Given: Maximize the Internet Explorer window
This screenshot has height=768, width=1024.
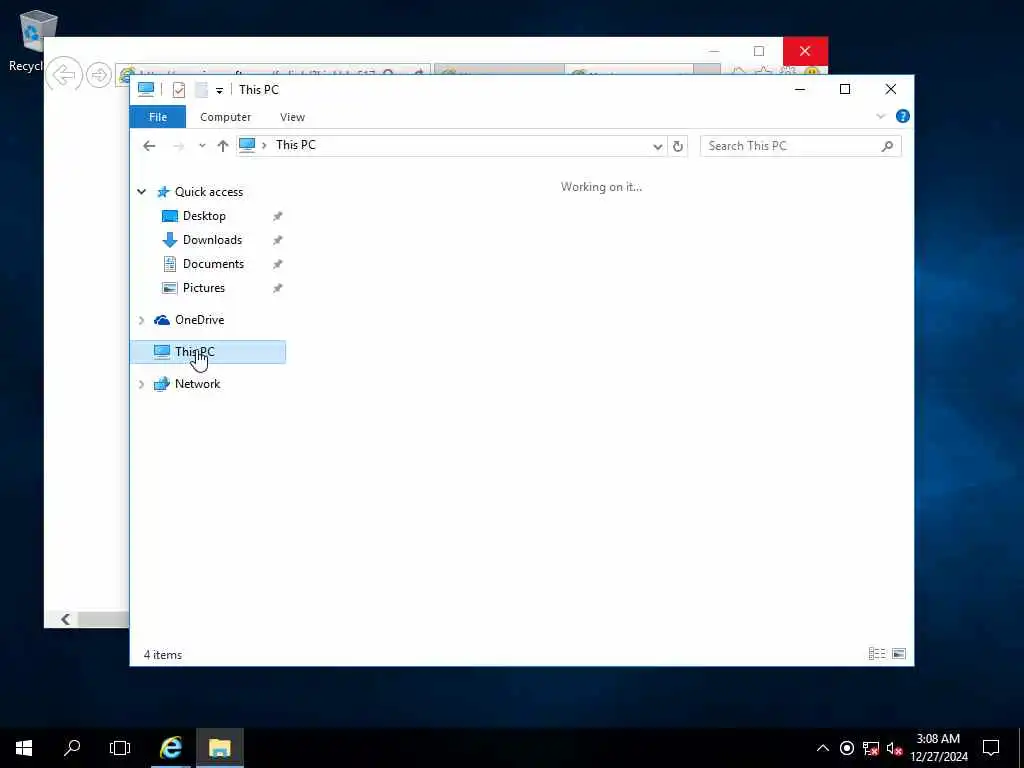Looking at the screenshot, I should (x=759, y=51).
